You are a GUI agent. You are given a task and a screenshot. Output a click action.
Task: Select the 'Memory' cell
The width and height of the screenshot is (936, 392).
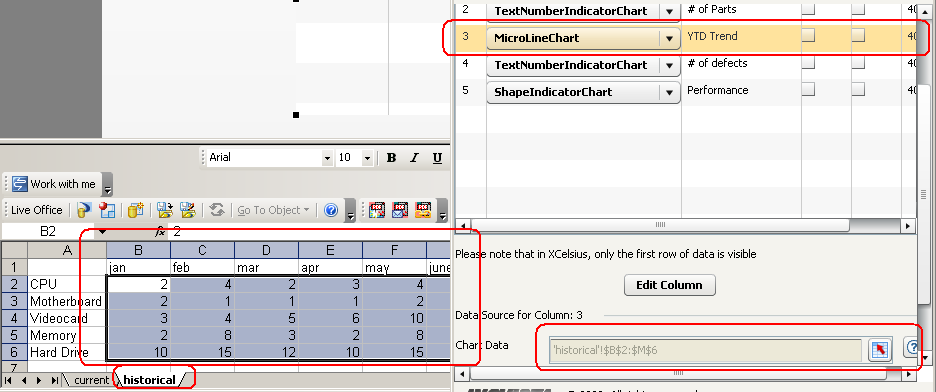click(x=67, y=335)
